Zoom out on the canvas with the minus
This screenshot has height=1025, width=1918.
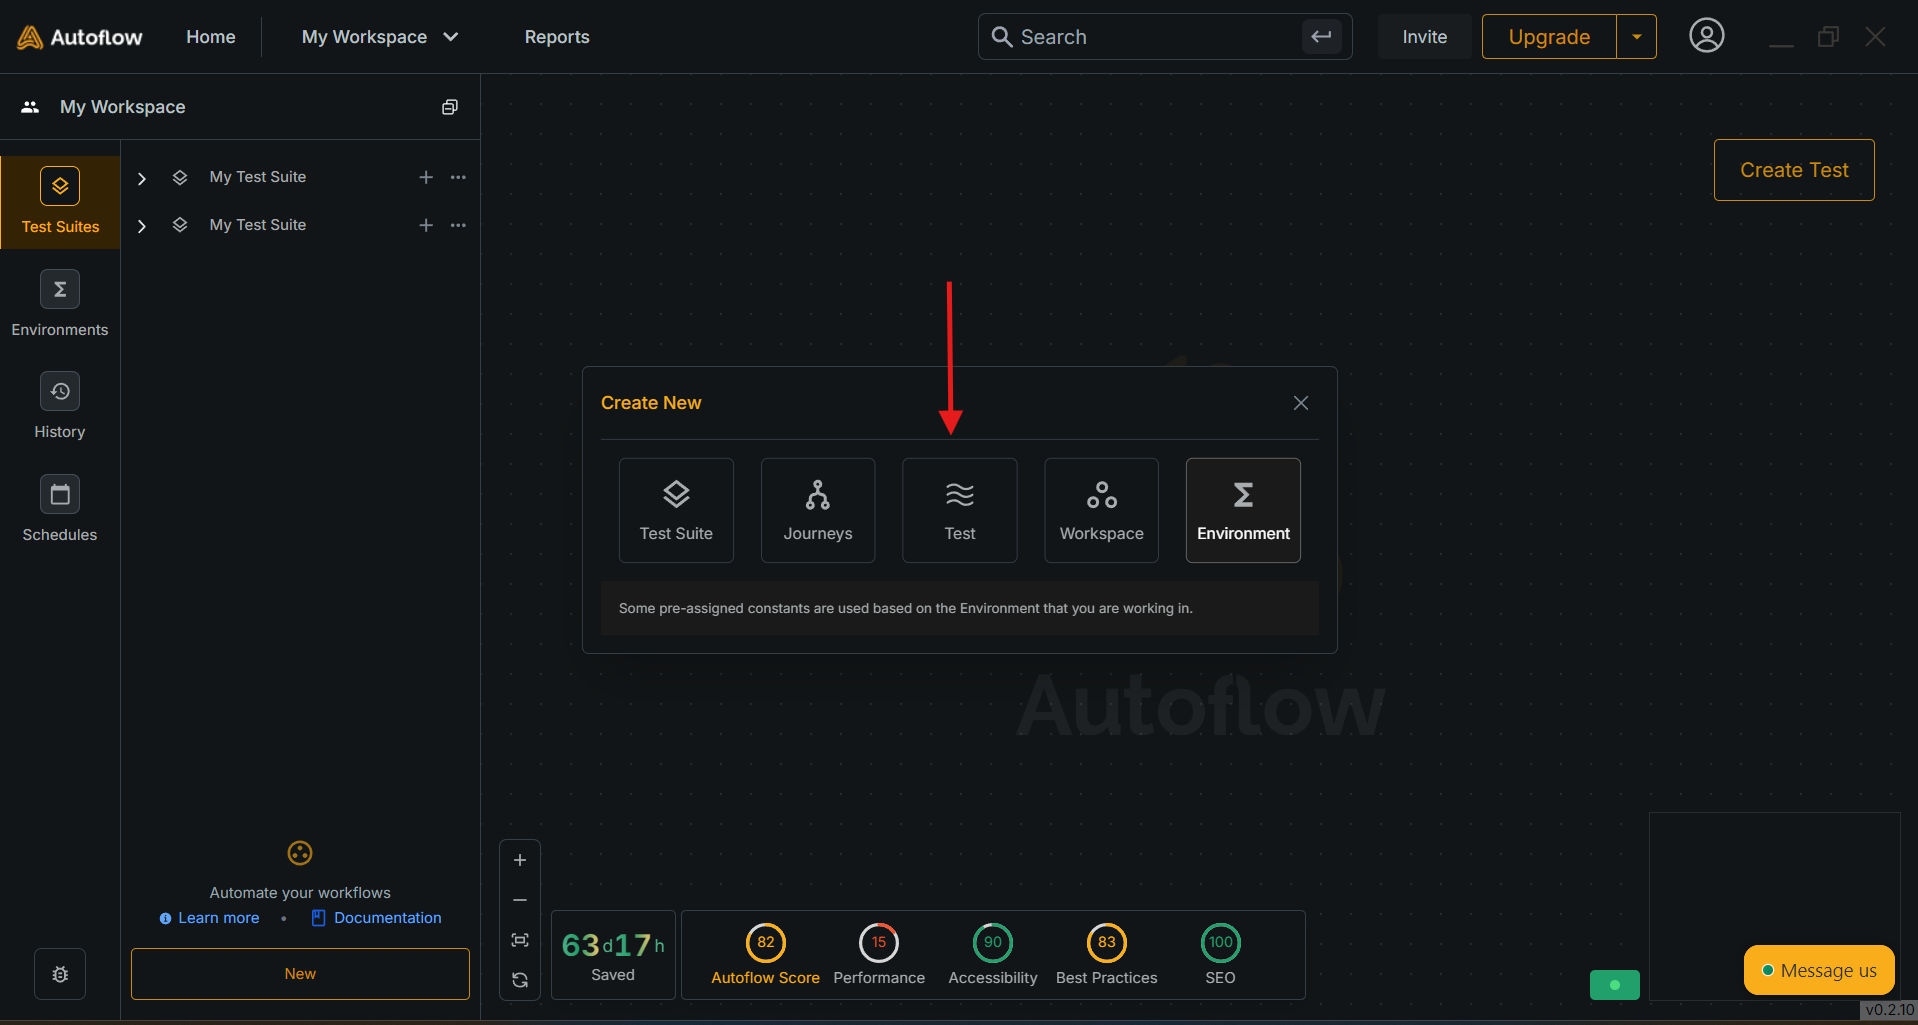(520, 900)
